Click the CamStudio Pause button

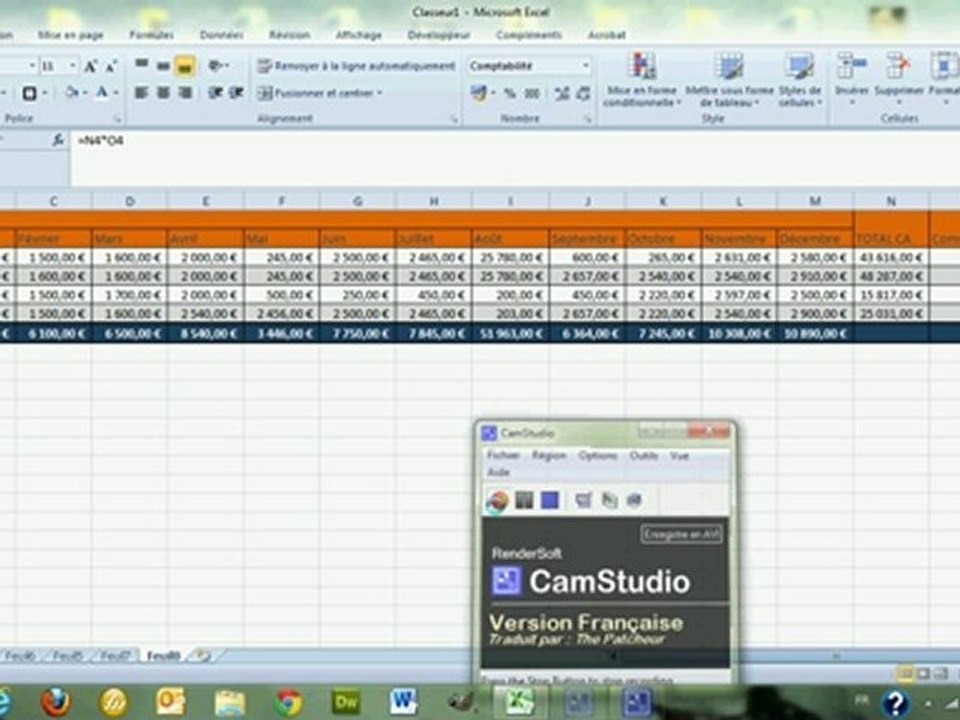524,500
